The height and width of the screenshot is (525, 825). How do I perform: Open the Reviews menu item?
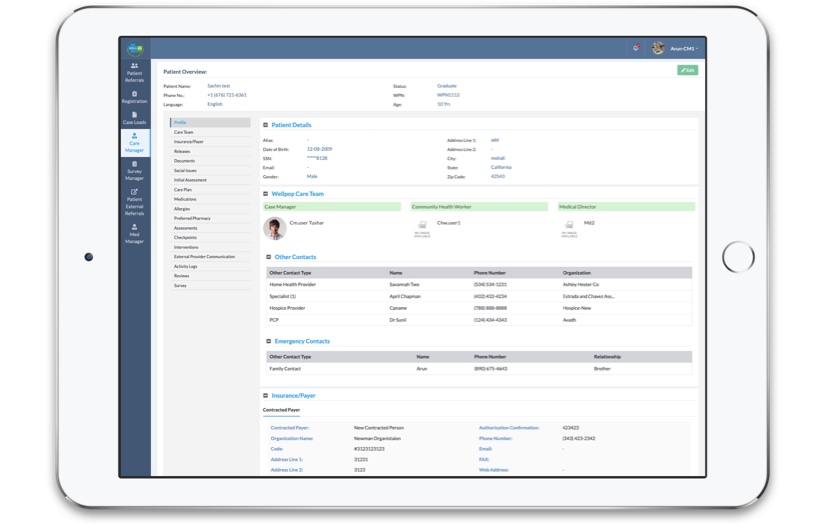click(210, 276)
